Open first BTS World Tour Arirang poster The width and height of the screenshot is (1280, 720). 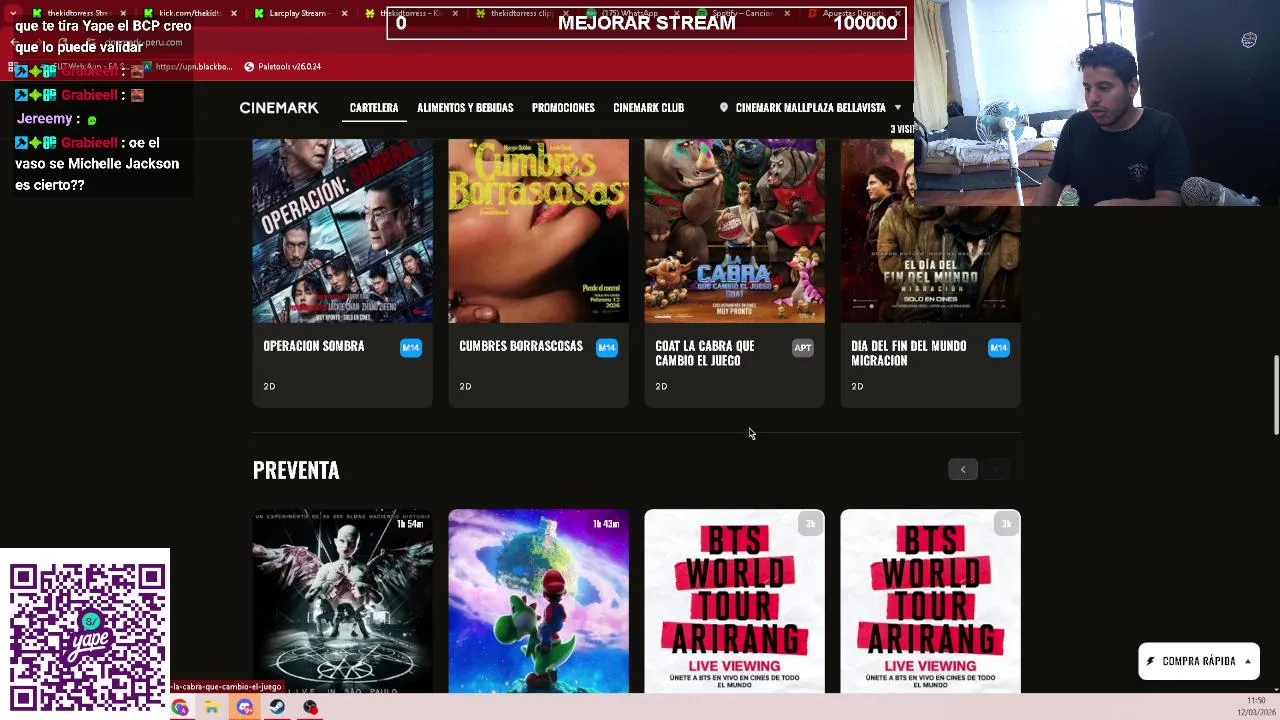735,601
